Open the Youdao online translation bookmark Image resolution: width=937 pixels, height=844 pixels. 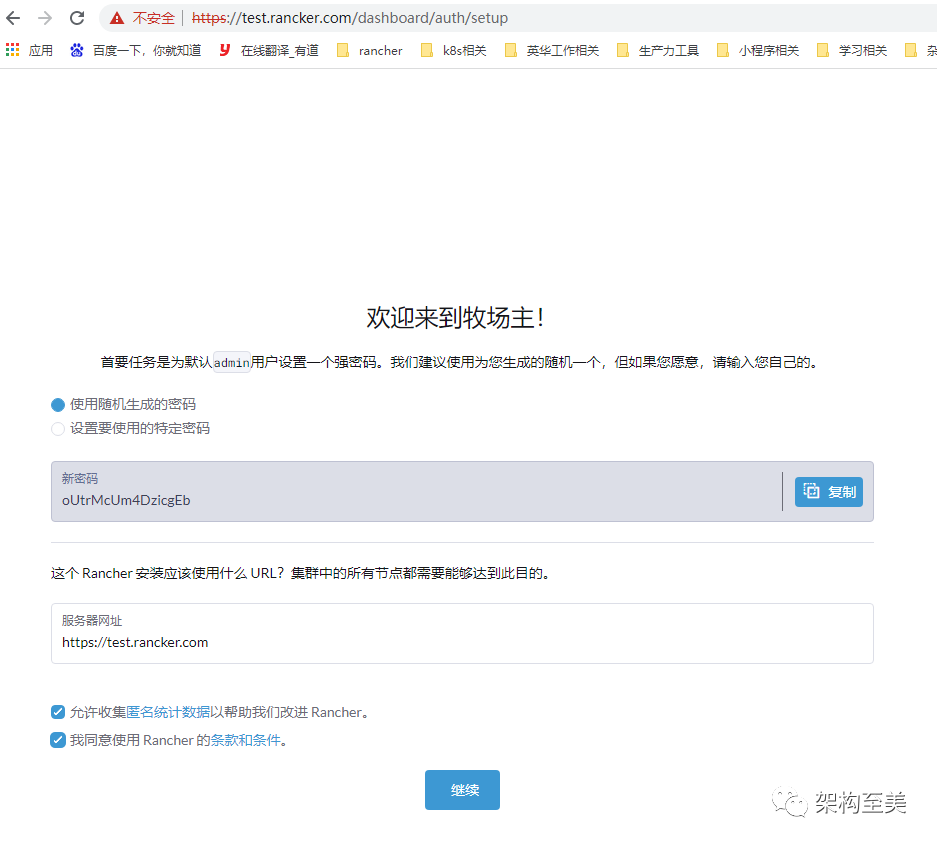[269, 50]
